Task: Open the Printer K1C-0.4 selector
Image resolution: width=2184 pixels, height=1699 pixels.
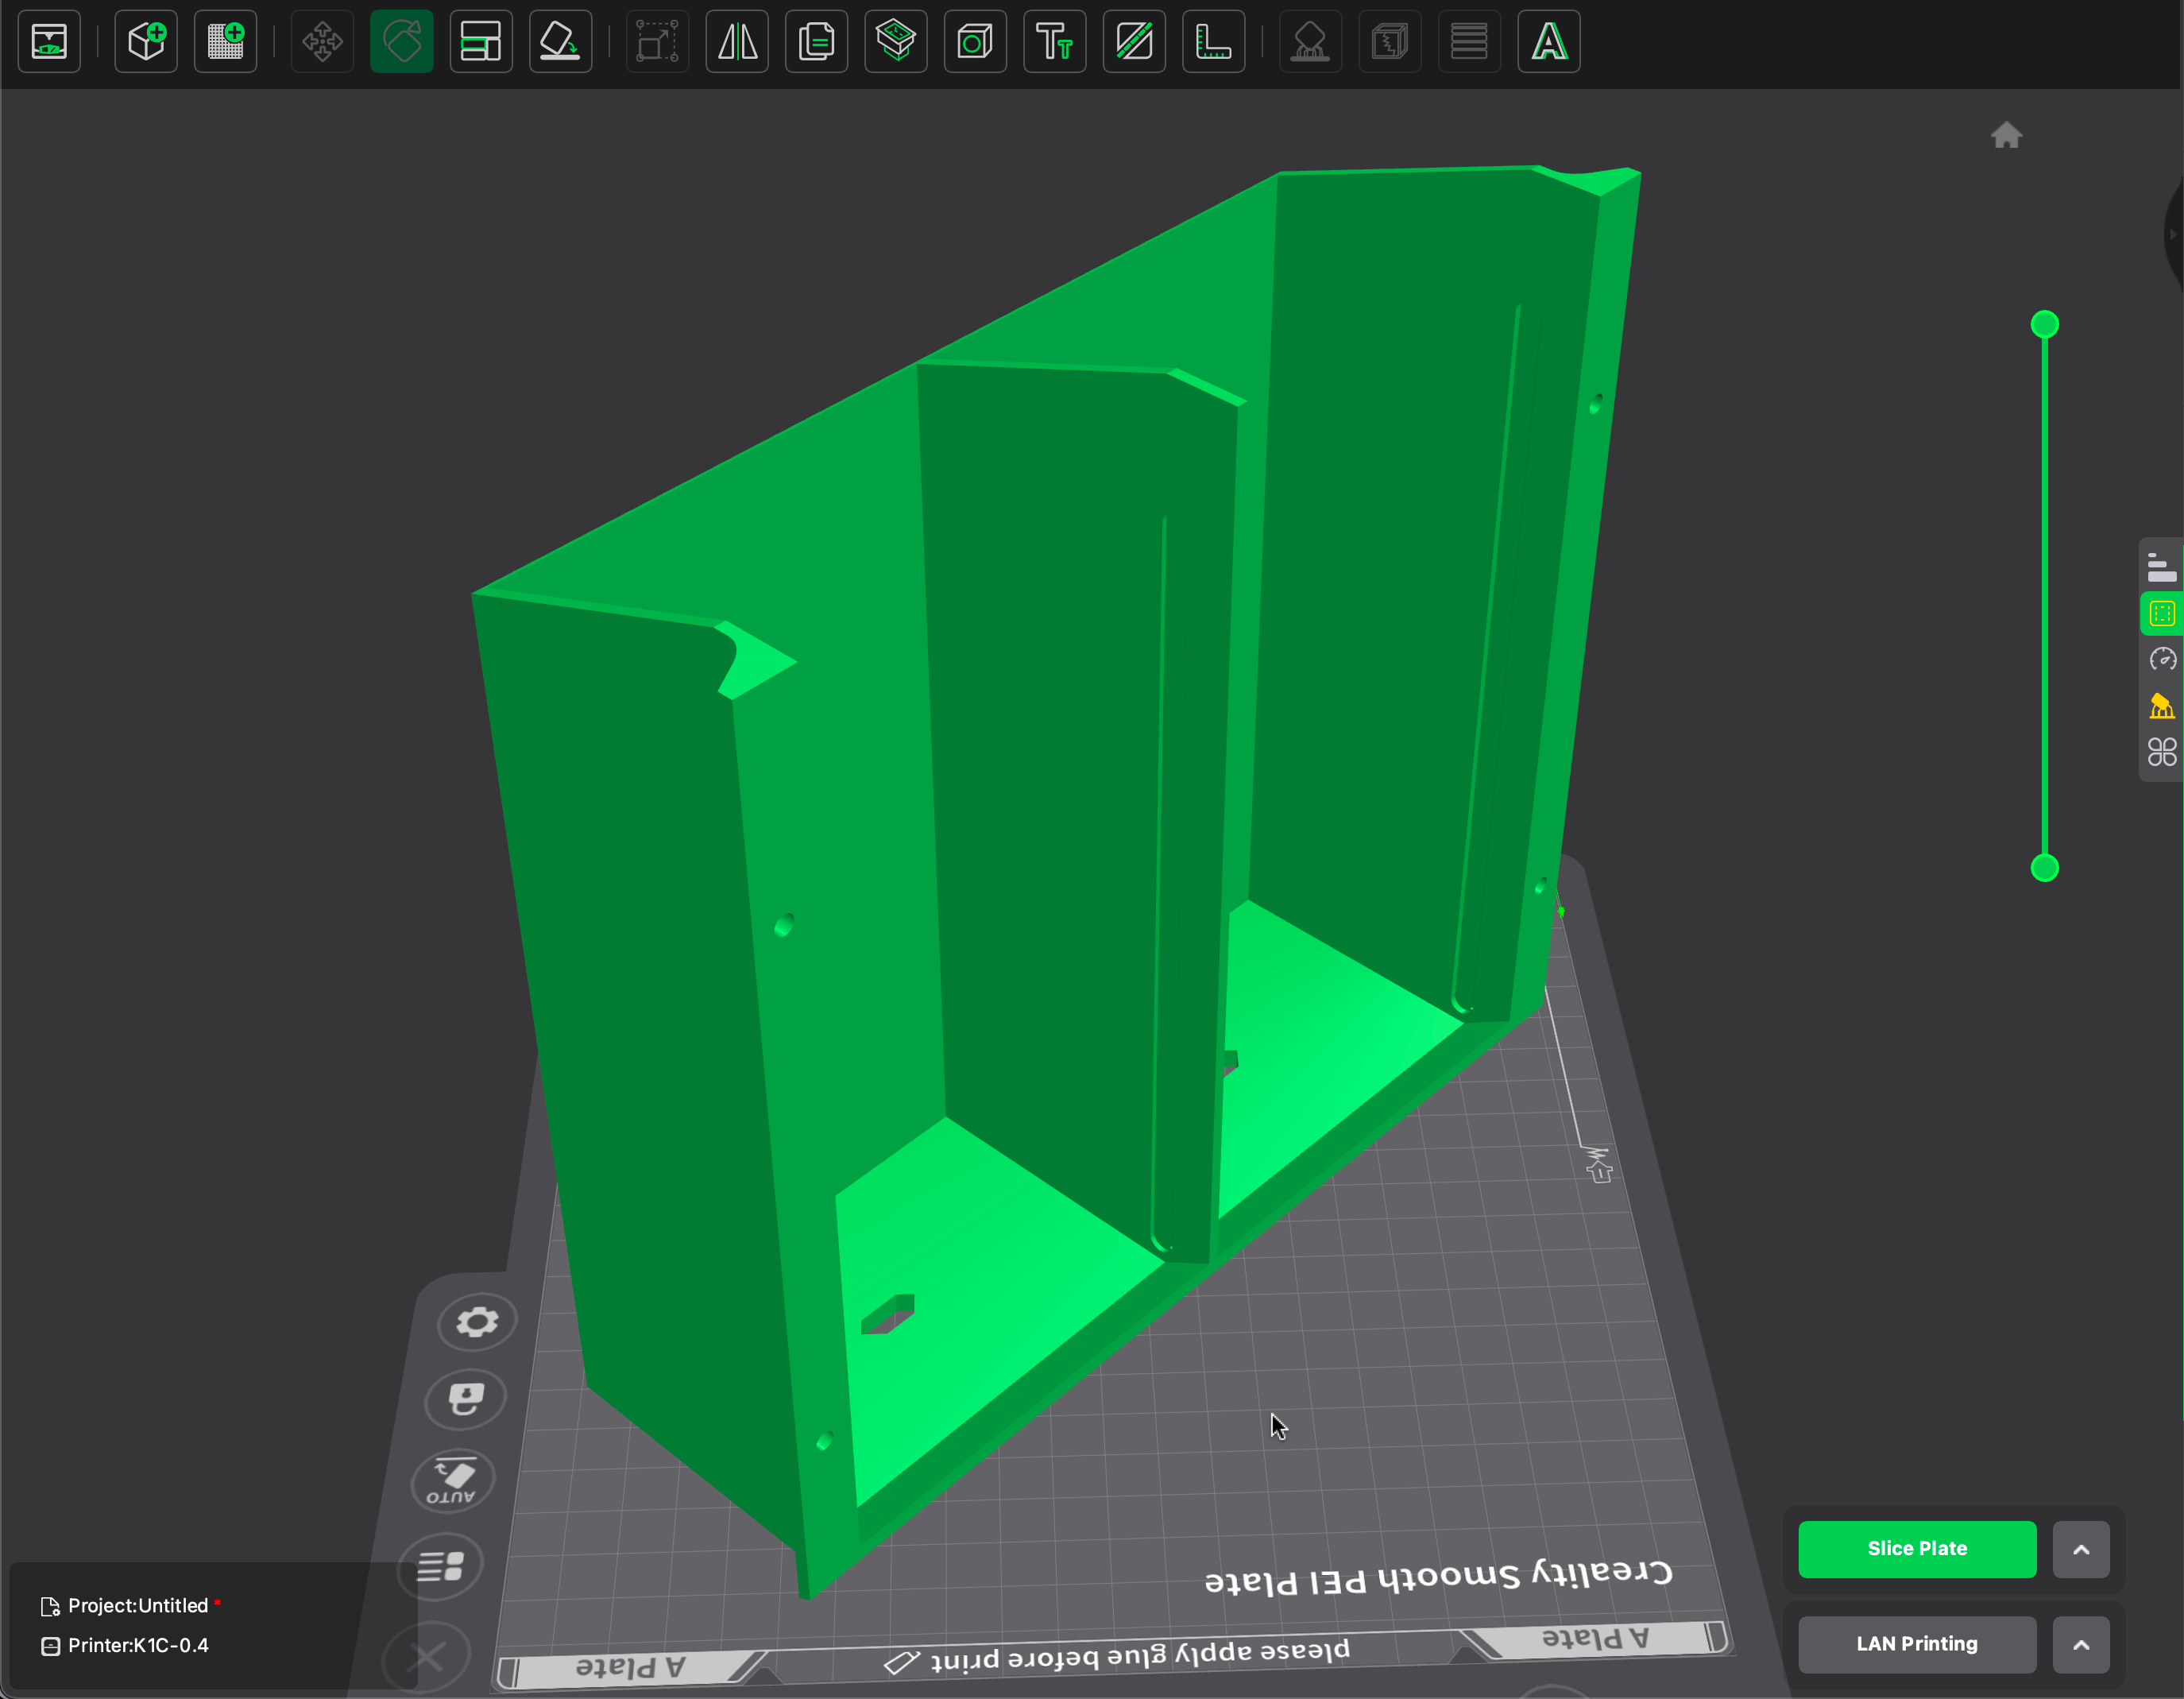Action: (138, 1645)
